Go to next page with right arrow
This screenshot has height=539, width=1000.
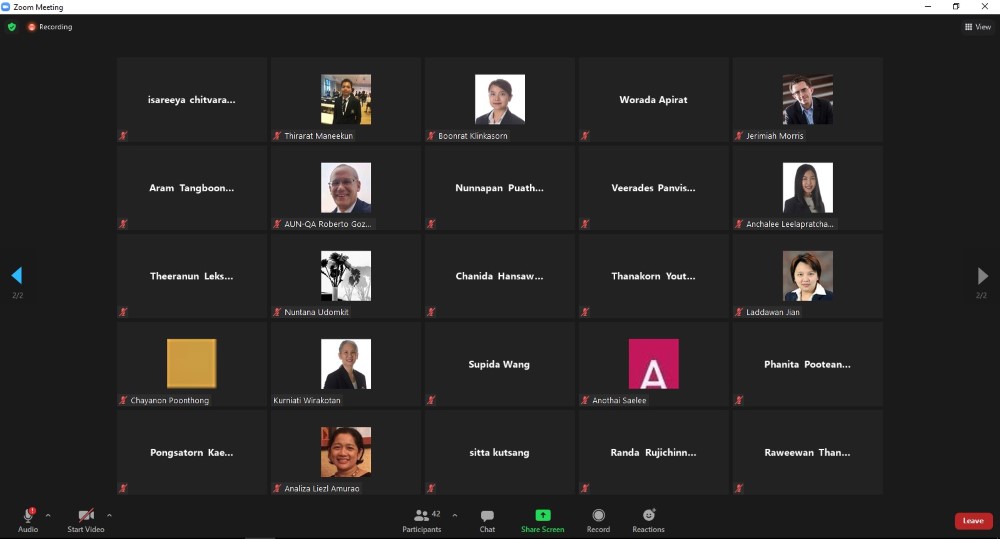pos(983,275)
